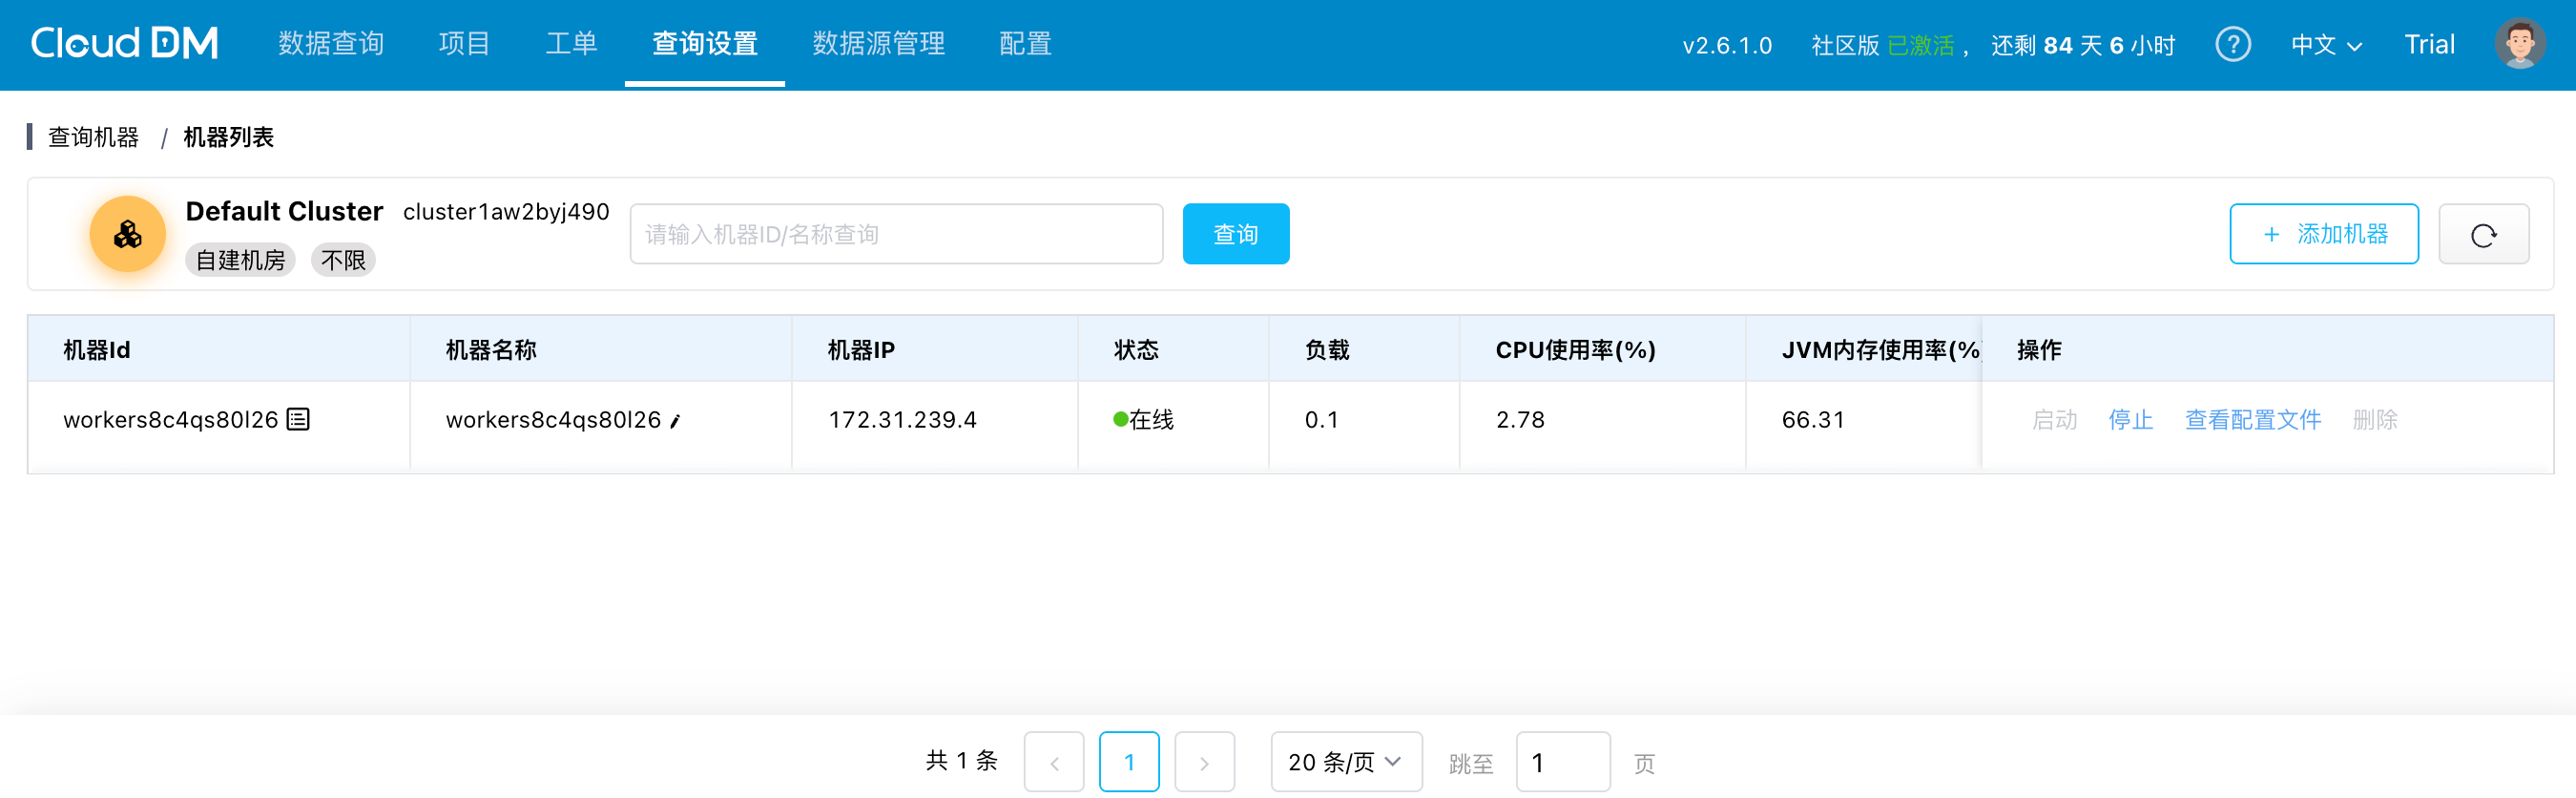Image resolution: width=2576 pixels, height=798 pixels.
Task: Edit the machine name pencil icon
Action: pyautogui.click(x=676, y=421)
